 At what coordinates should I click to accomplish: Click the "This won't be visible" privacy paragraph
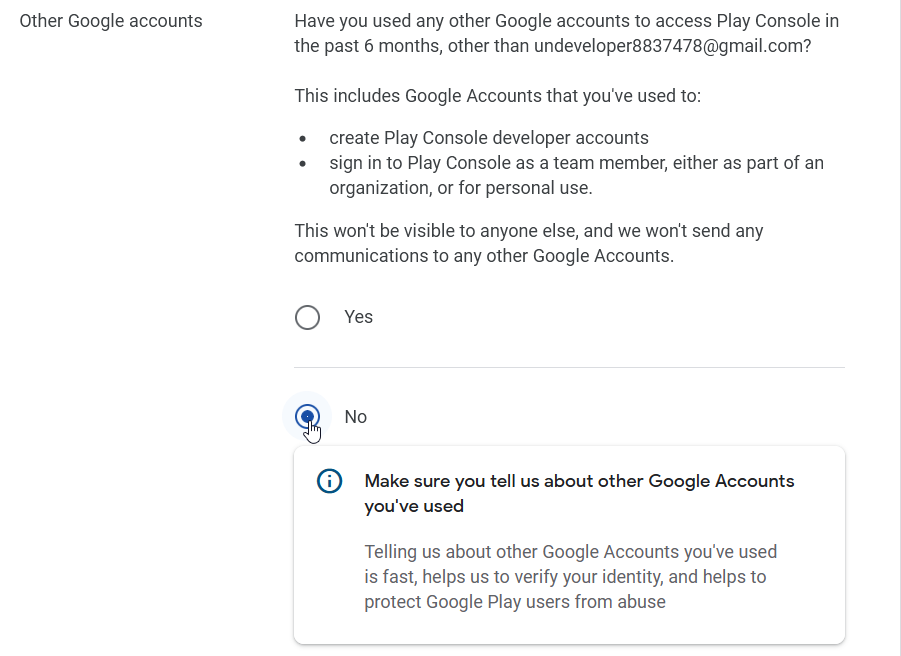[x=528, y=231]
